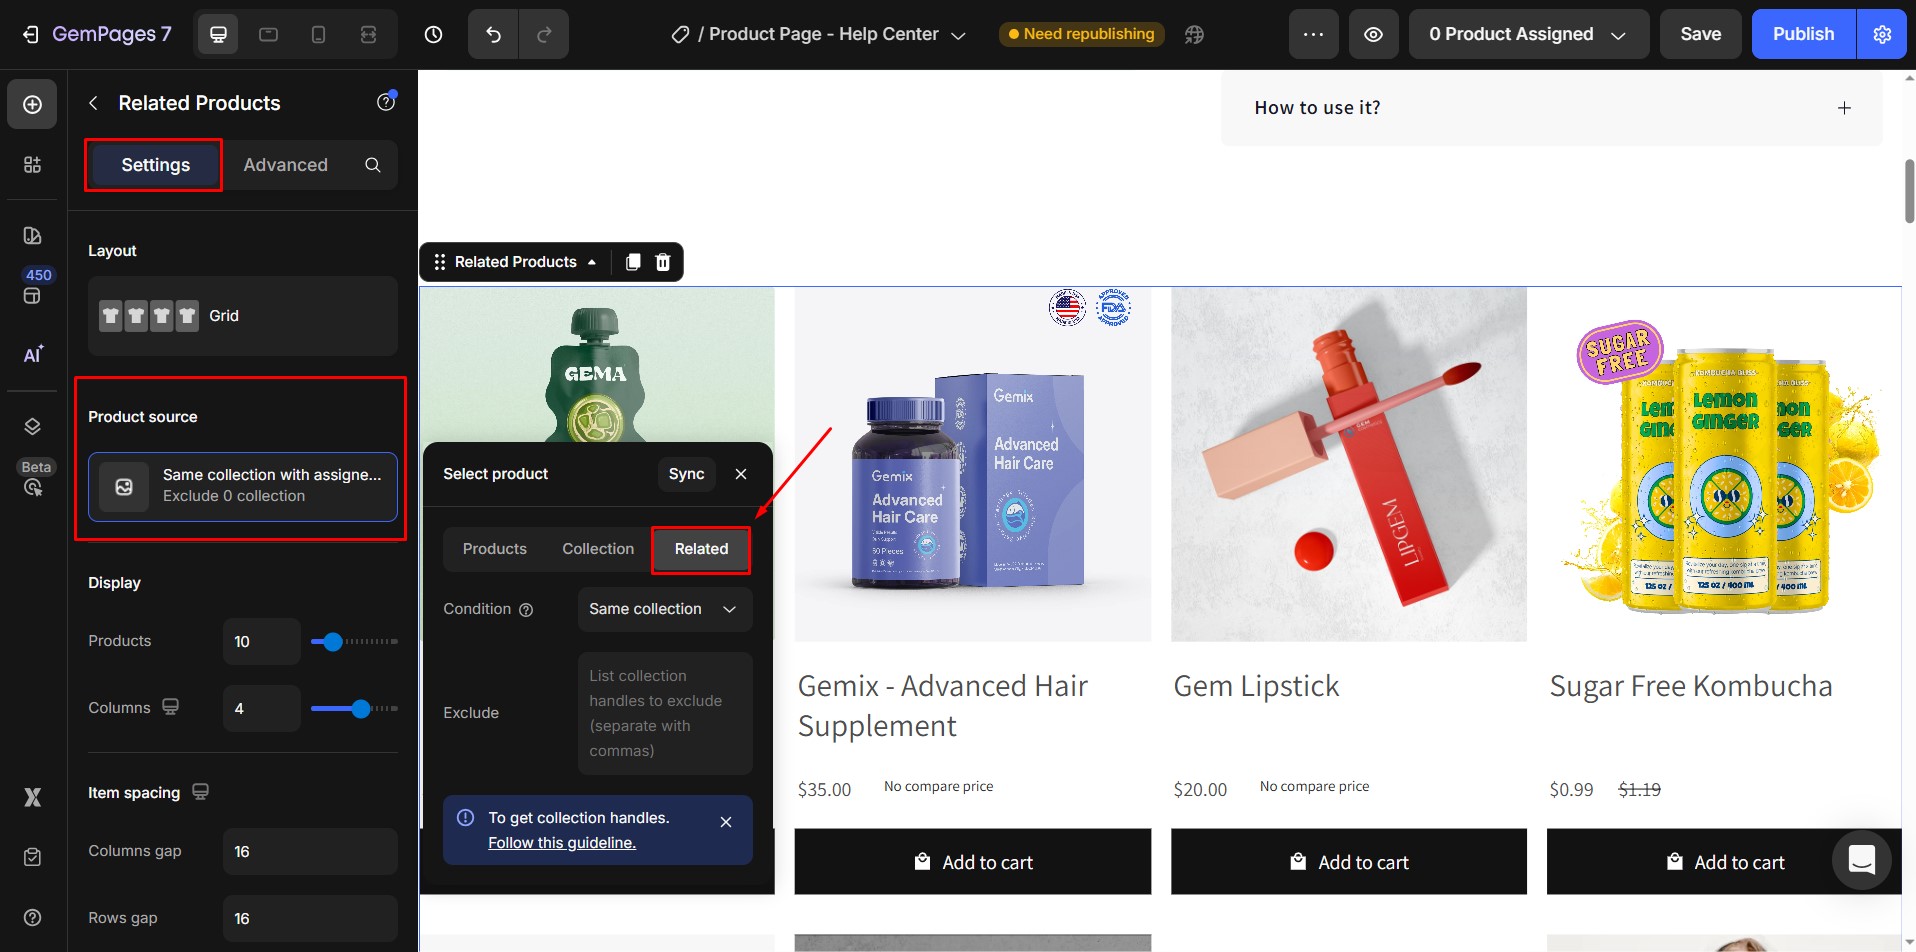Open the page history view
Image resolution: width=1916 pixels, height=952 pixels.
[433, 33]
